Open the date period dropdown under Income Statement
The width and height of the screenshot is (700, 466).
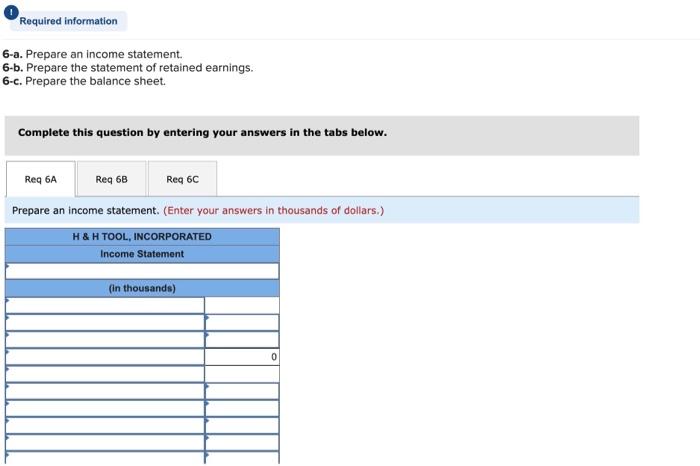coord(142,271)
